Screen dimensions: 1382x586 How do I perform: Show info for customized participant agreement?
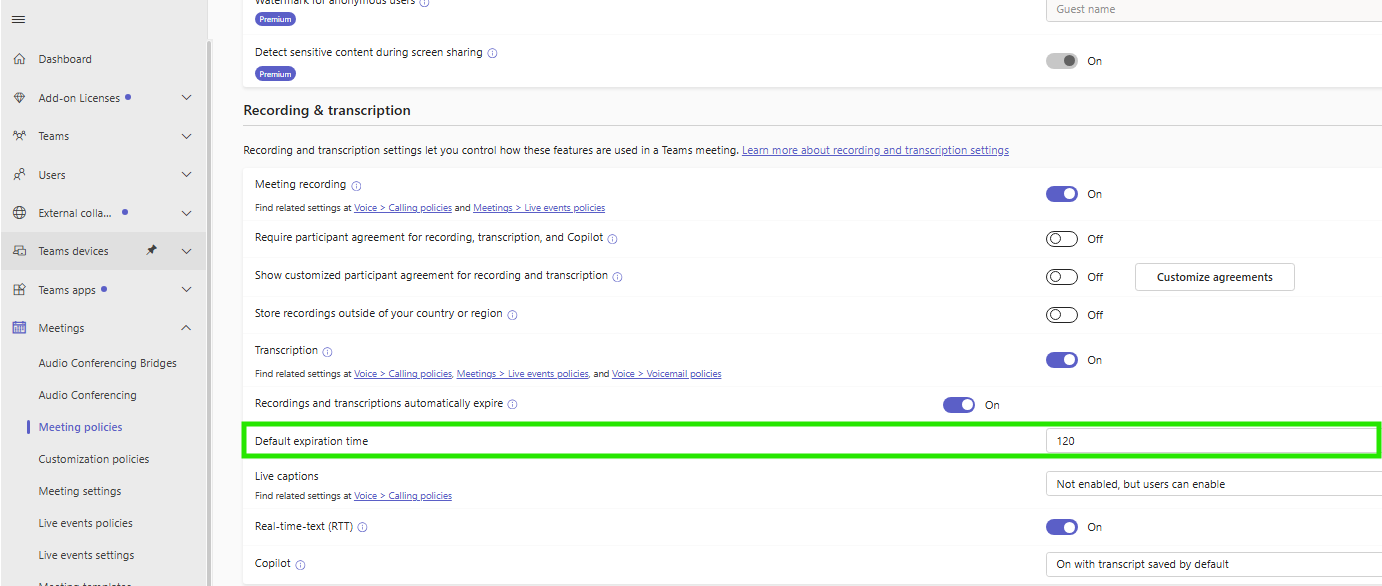[x=617, y=277]
